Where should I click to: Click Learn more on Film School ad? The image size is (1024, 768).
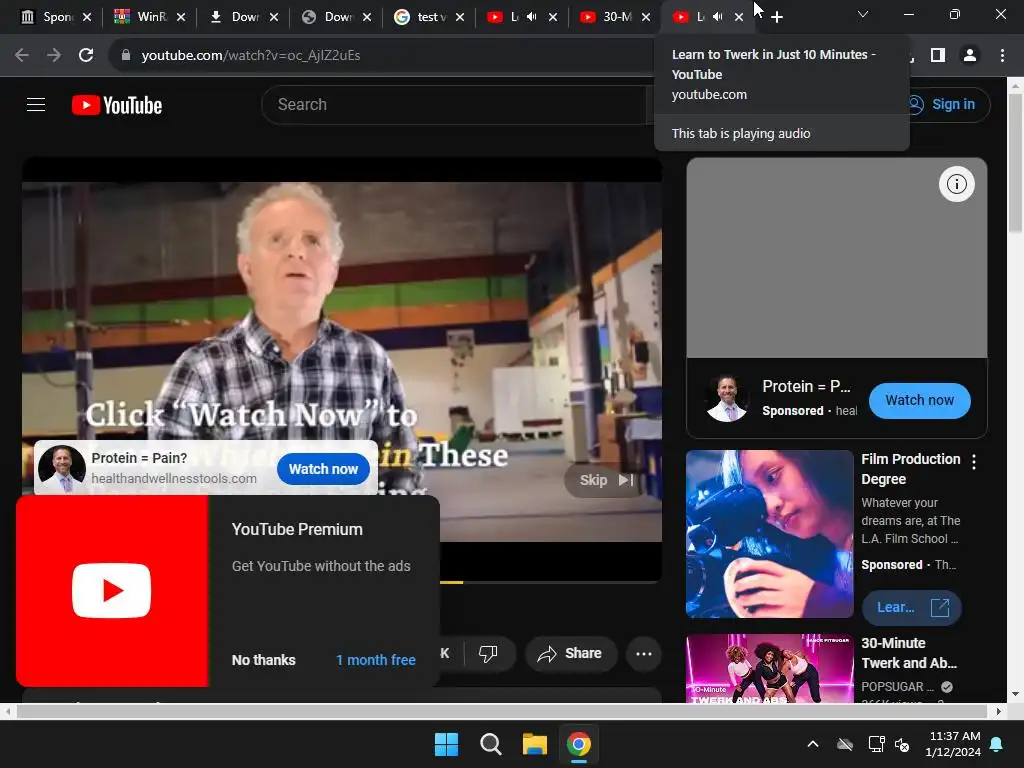click(x=912, y=607)
